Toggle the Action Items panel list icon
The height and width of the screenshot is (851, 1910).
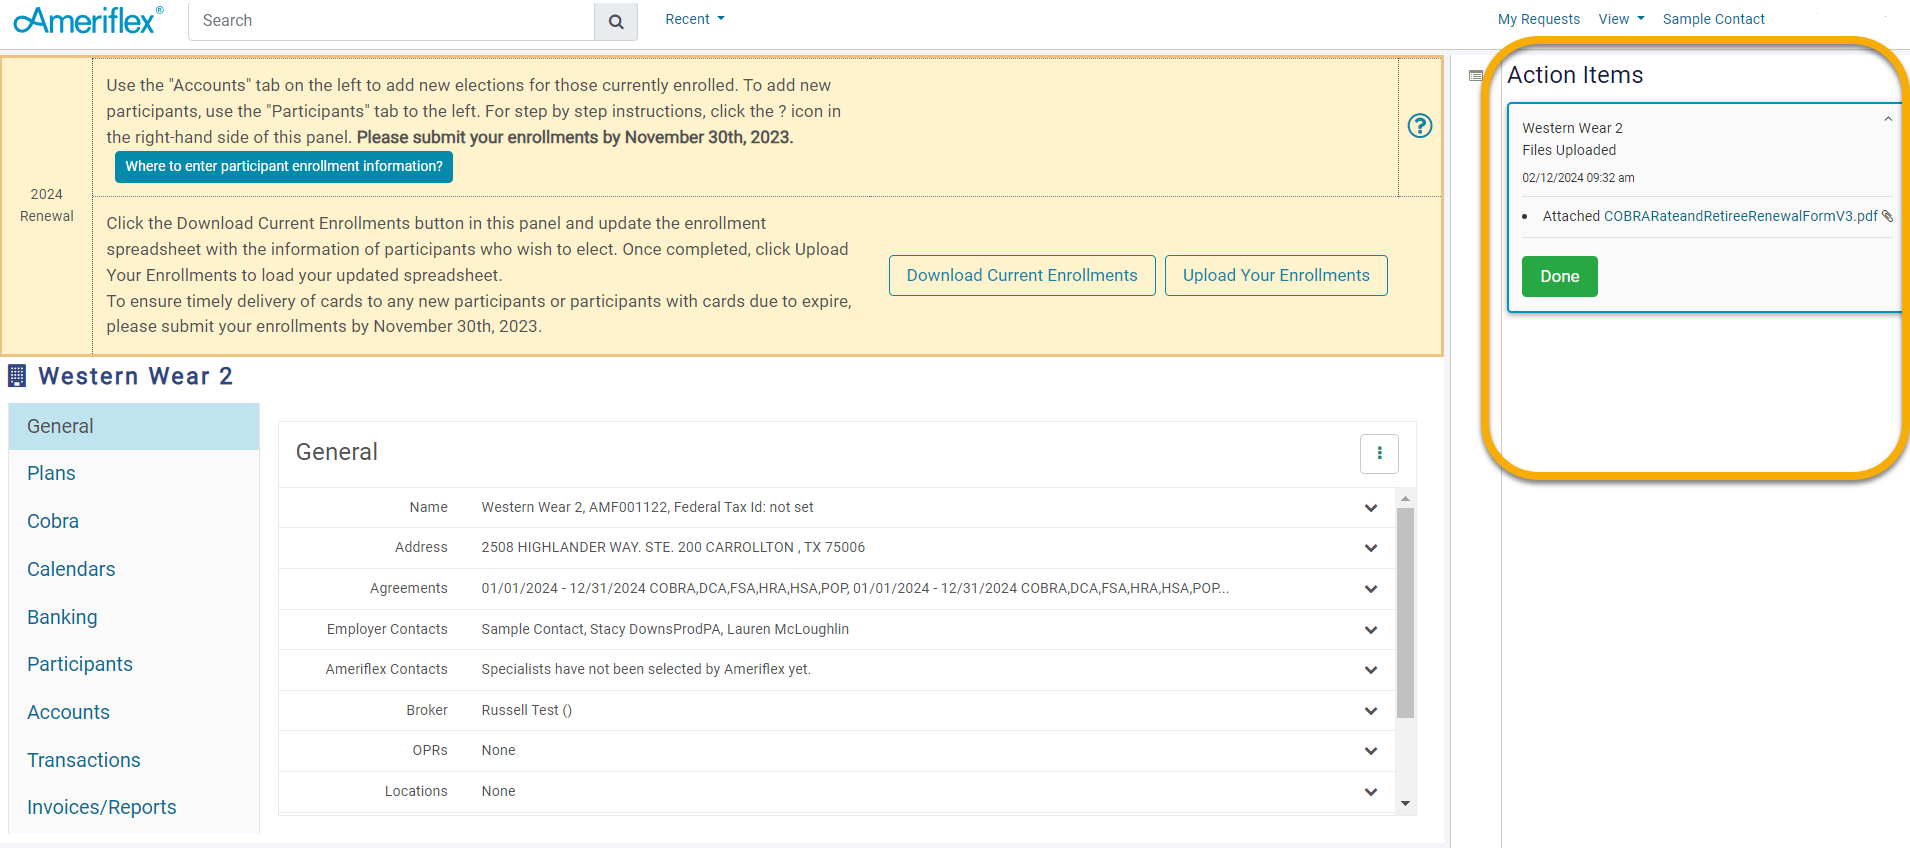click(x=1475, y=76)
